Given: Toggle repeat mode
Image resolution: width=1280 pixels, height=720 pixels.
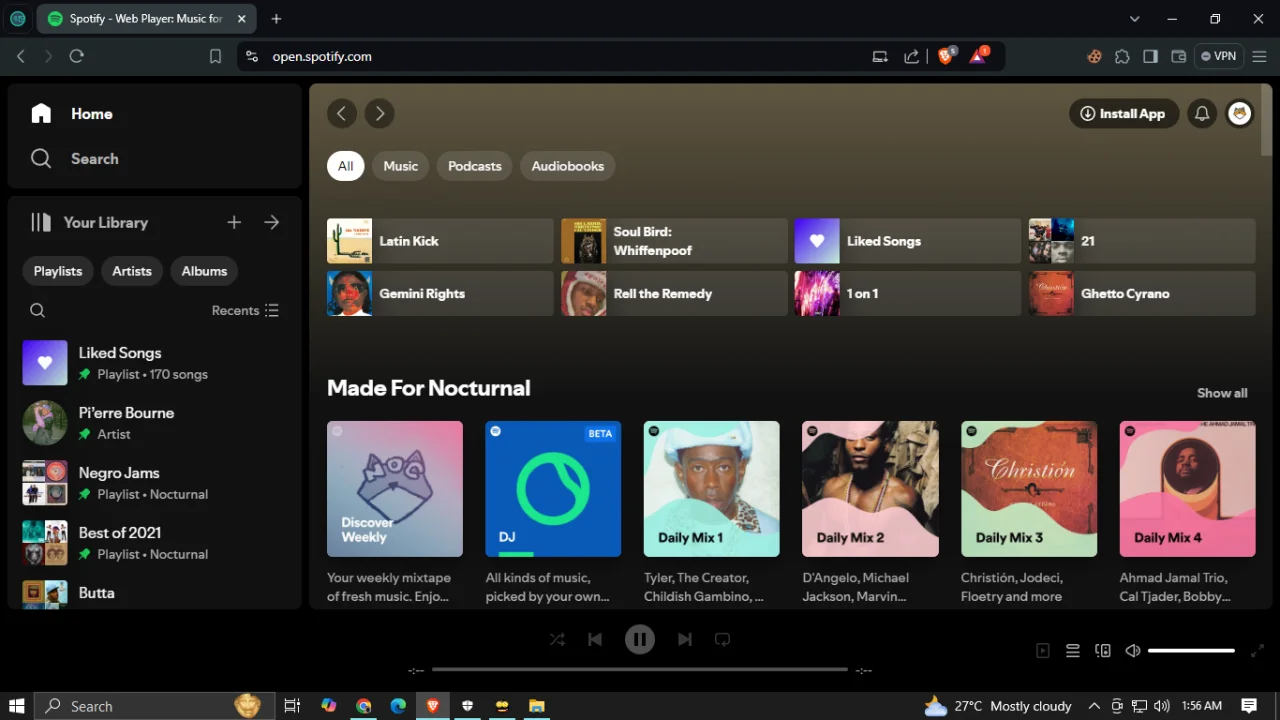Looking at the screenshot, I should [723, 640].
